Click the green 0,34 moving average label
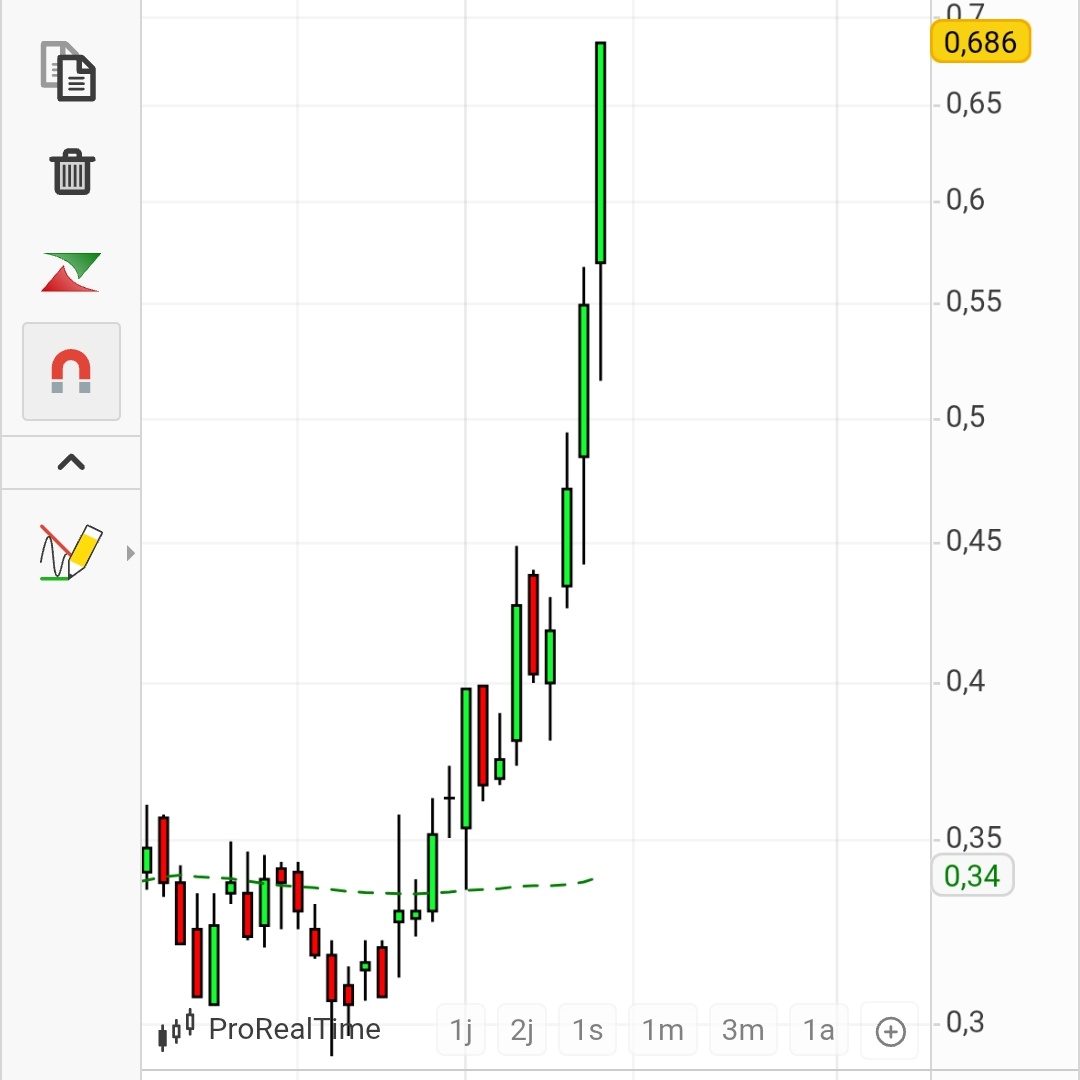This screenshot has width=1080, height=1080. pos(971,875)
